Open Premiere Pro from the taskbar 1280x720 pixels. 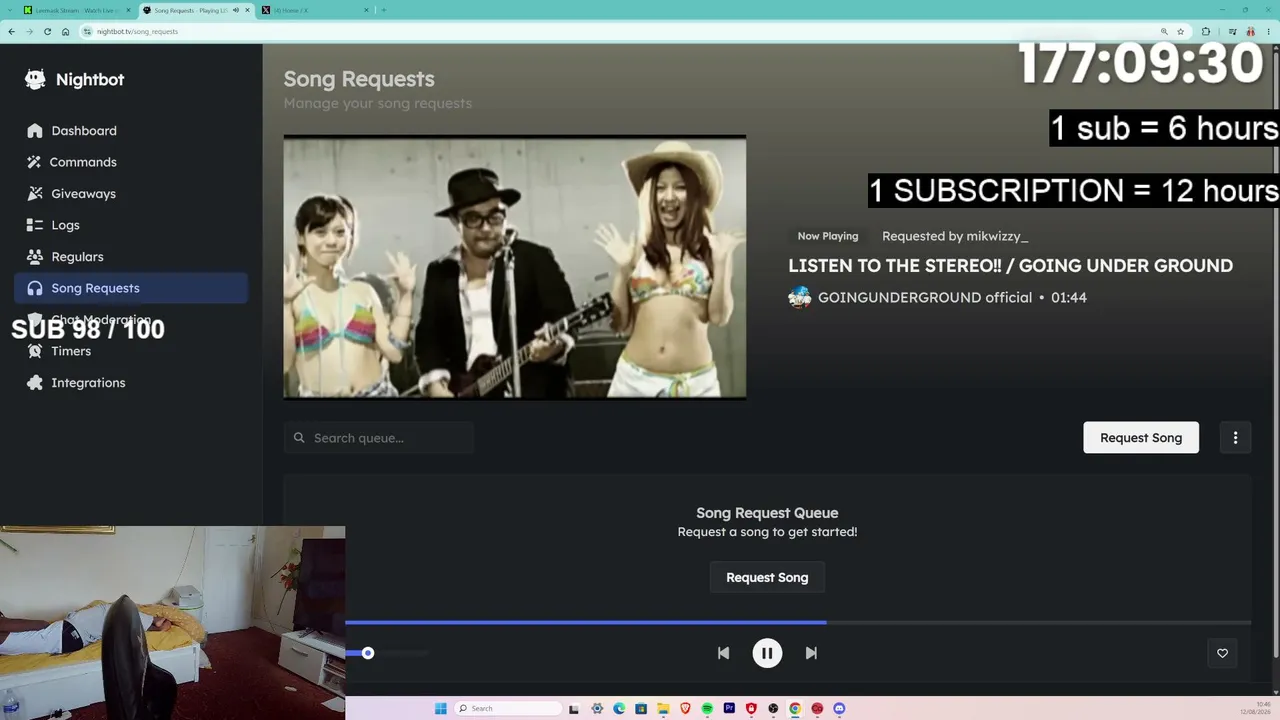[x=729, y=709]
